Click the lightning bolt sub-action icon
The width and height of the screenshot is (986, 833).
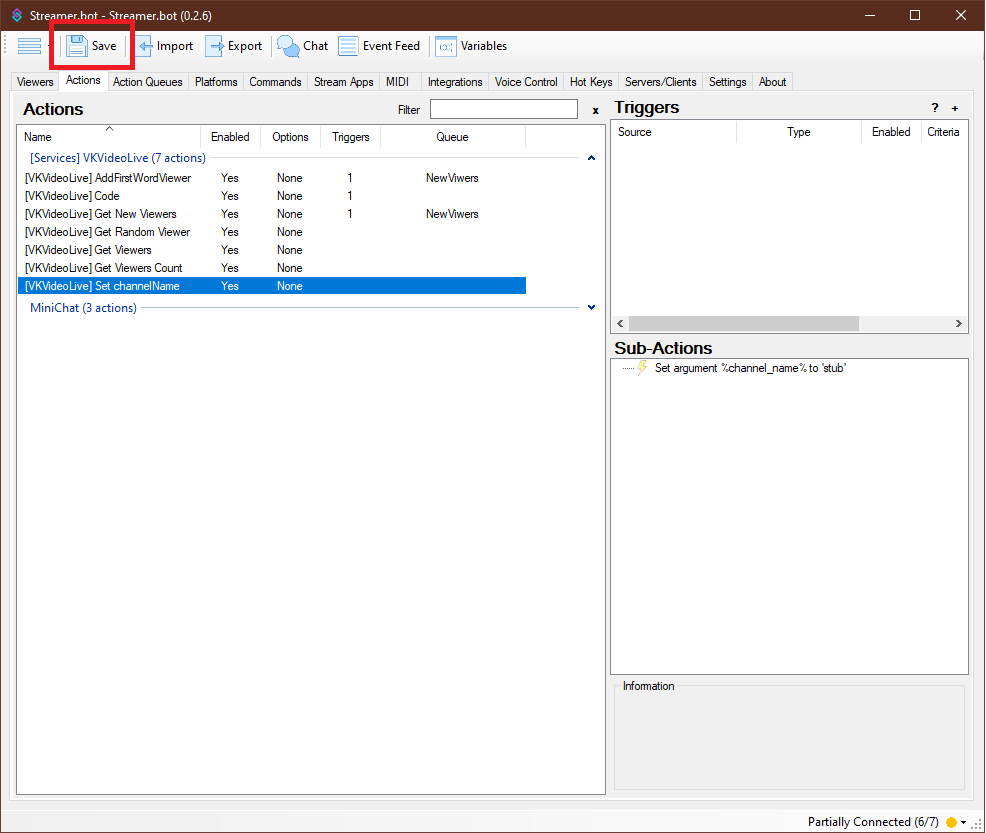click(642, 368)
